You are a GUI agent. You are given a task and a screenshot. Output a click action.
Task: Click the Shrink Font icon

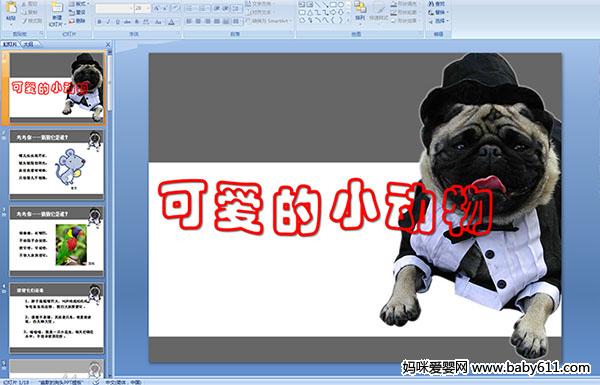165,8
